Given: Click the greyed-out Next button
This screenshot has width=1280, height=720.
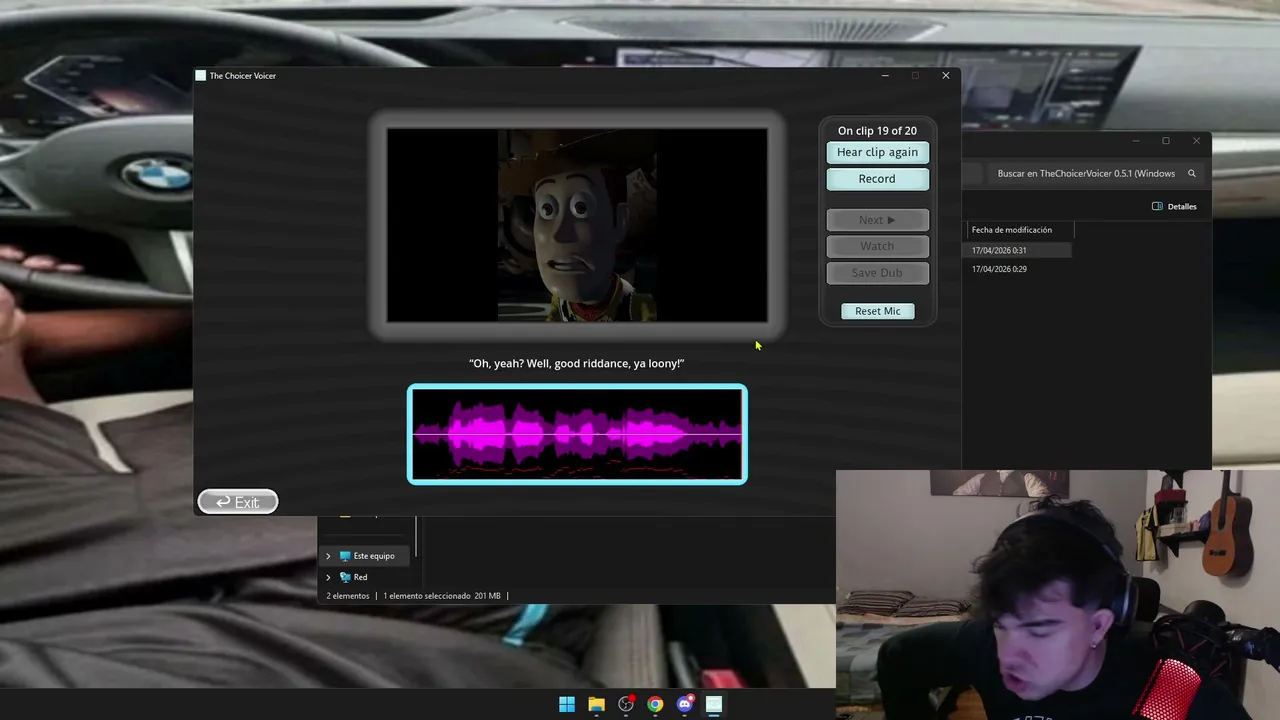Looking at the screenshot, I should click(877, 220).
